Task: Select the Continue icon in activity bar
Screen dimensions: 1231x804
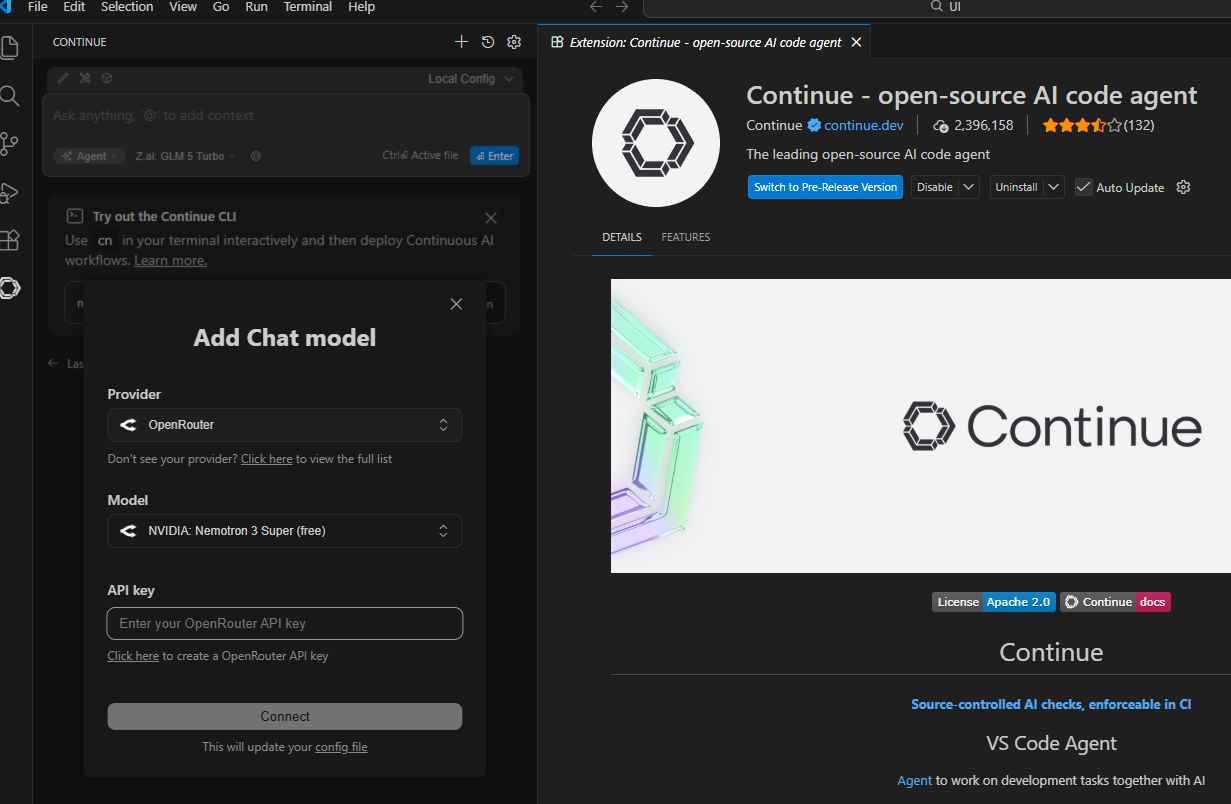Action: (x=10, y=288)
